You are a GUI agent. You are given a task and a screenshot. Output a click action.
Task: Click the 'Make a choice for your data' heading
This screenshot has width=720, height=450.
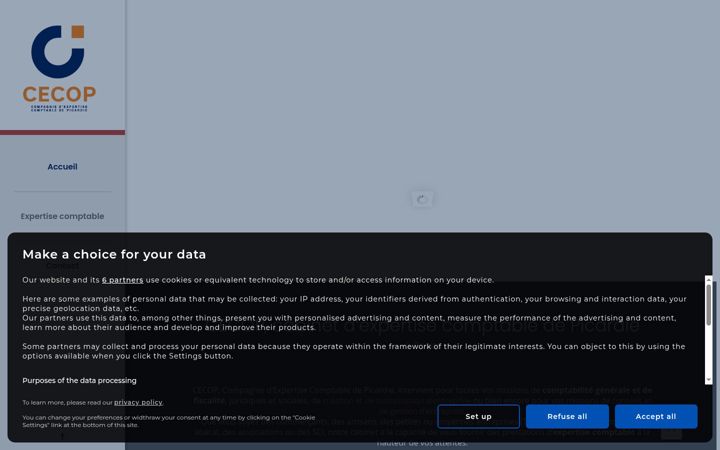pyautogui.click(x=114, y=254)
